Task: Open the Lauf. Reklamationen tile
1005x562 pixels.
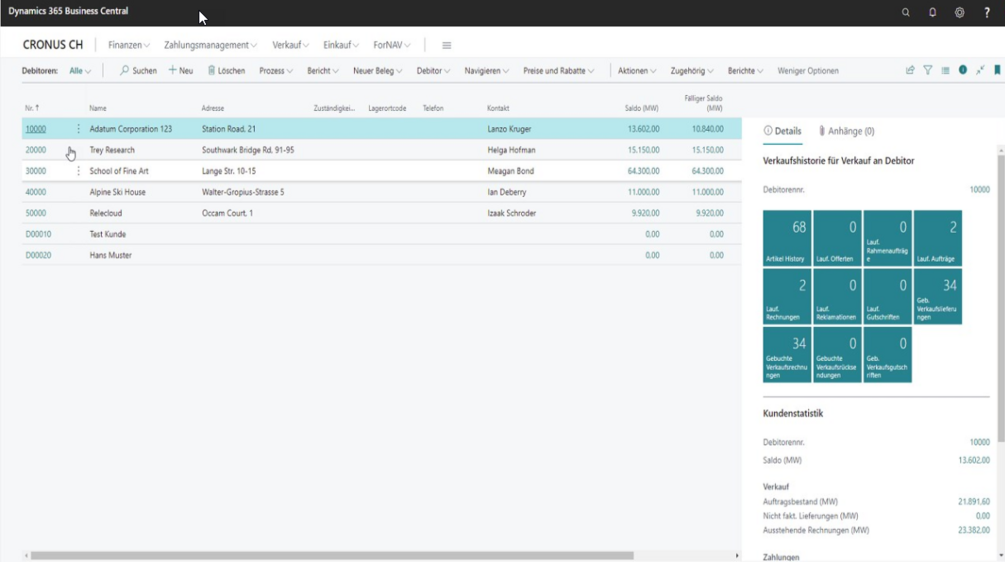Action: click(837, 296)
